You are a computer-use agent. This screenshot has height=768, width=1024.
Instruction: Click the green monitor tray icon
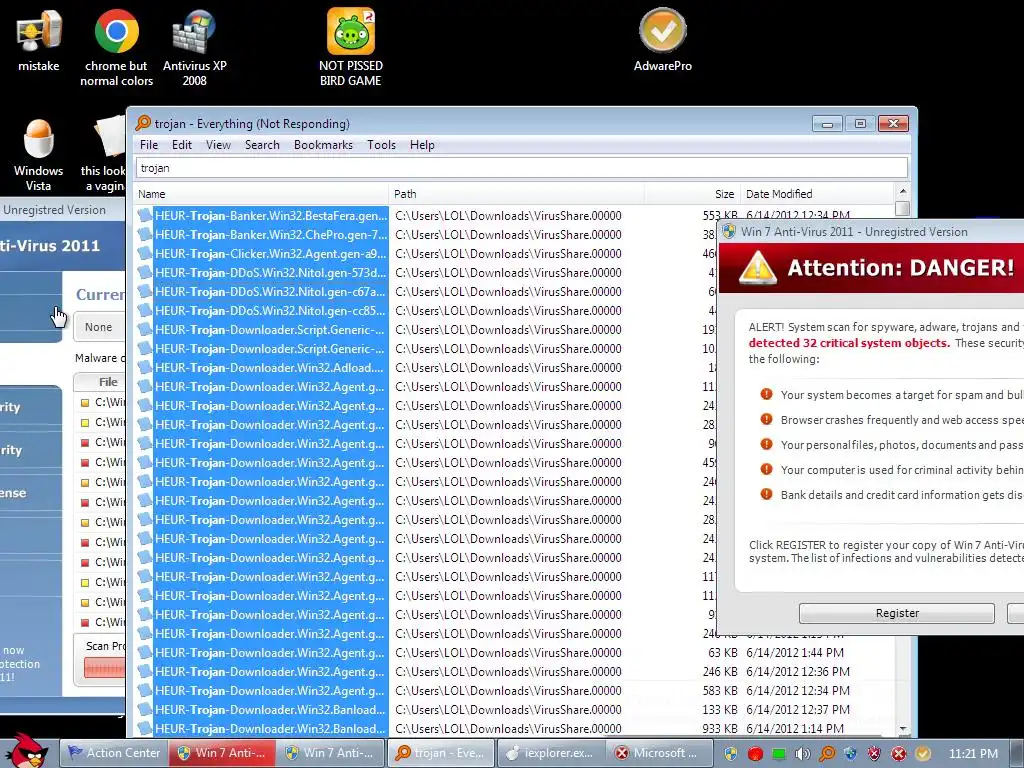(x=778, y=753)
